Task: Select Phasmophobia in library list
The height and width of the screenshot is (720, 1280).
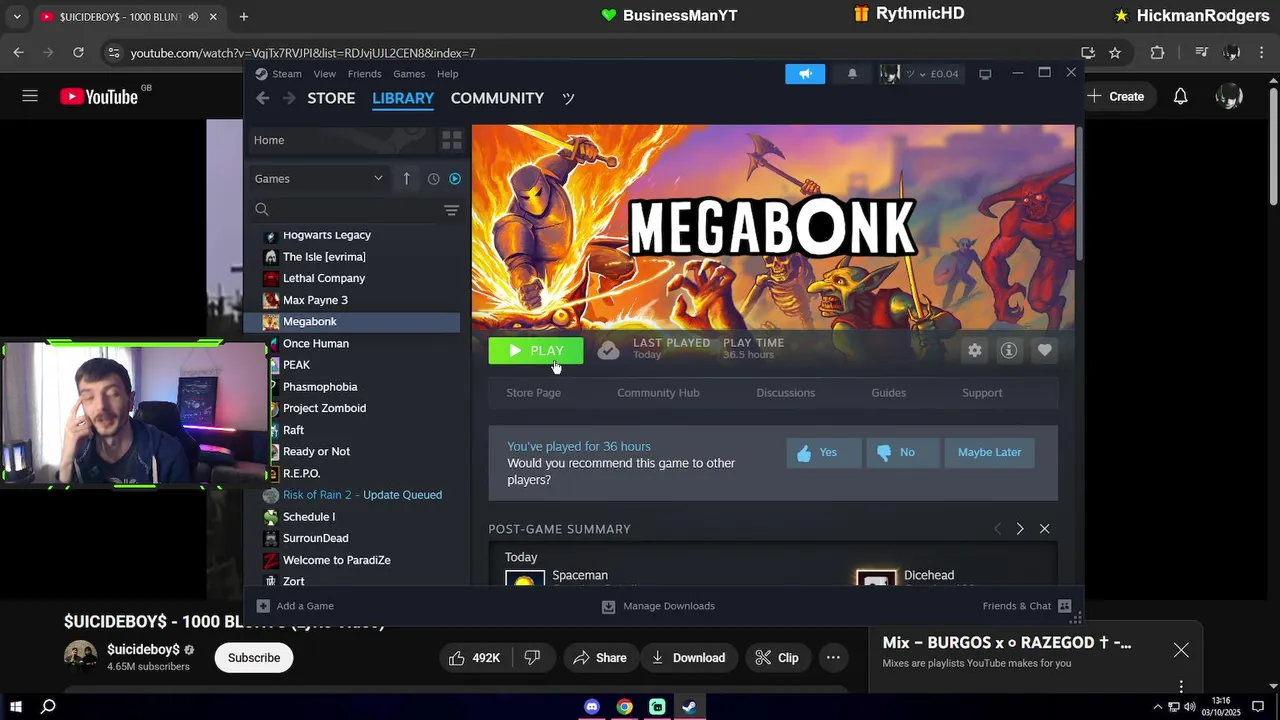Action: [x=320, y=387]
